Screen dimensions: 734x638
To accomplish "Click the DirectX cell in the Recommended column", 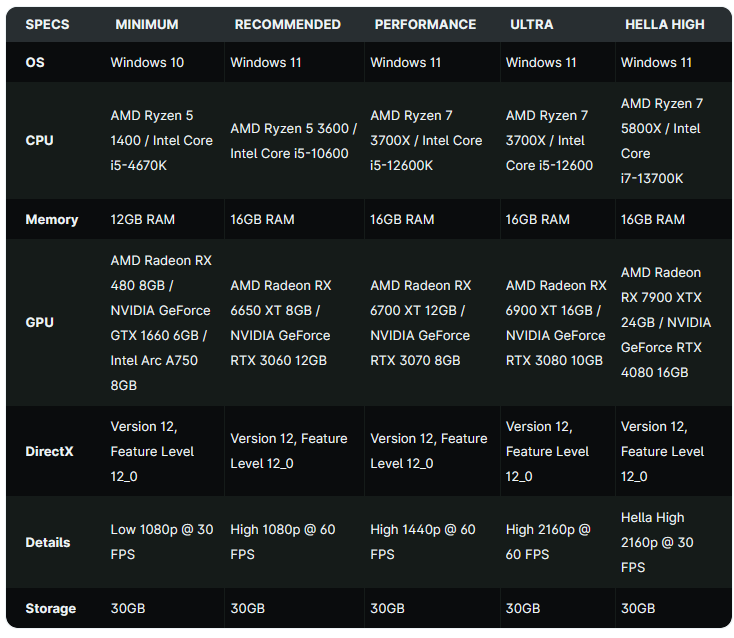I will (x=288, y=451).
